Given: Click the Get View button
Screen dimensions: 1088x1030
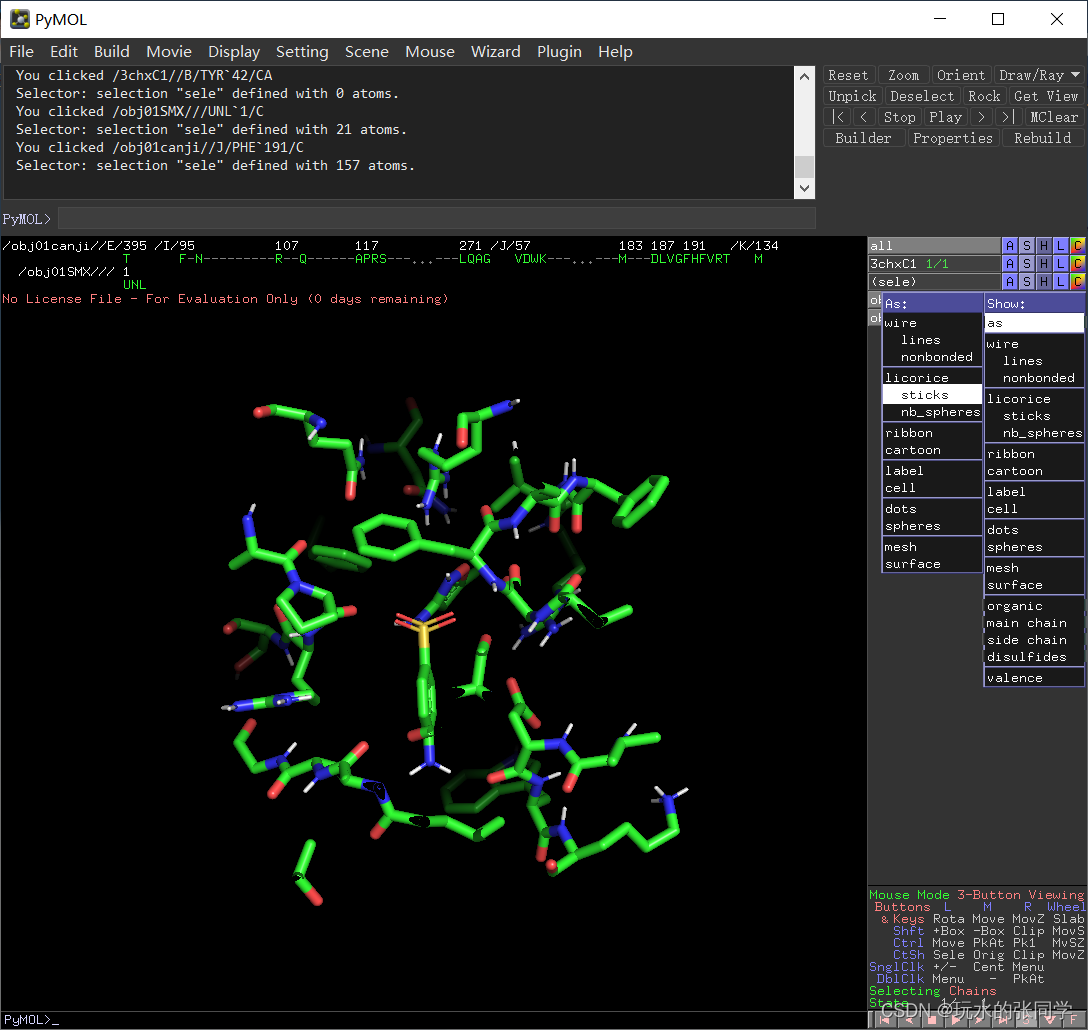Looking at the screenshot, I should tap(1046, 96).
